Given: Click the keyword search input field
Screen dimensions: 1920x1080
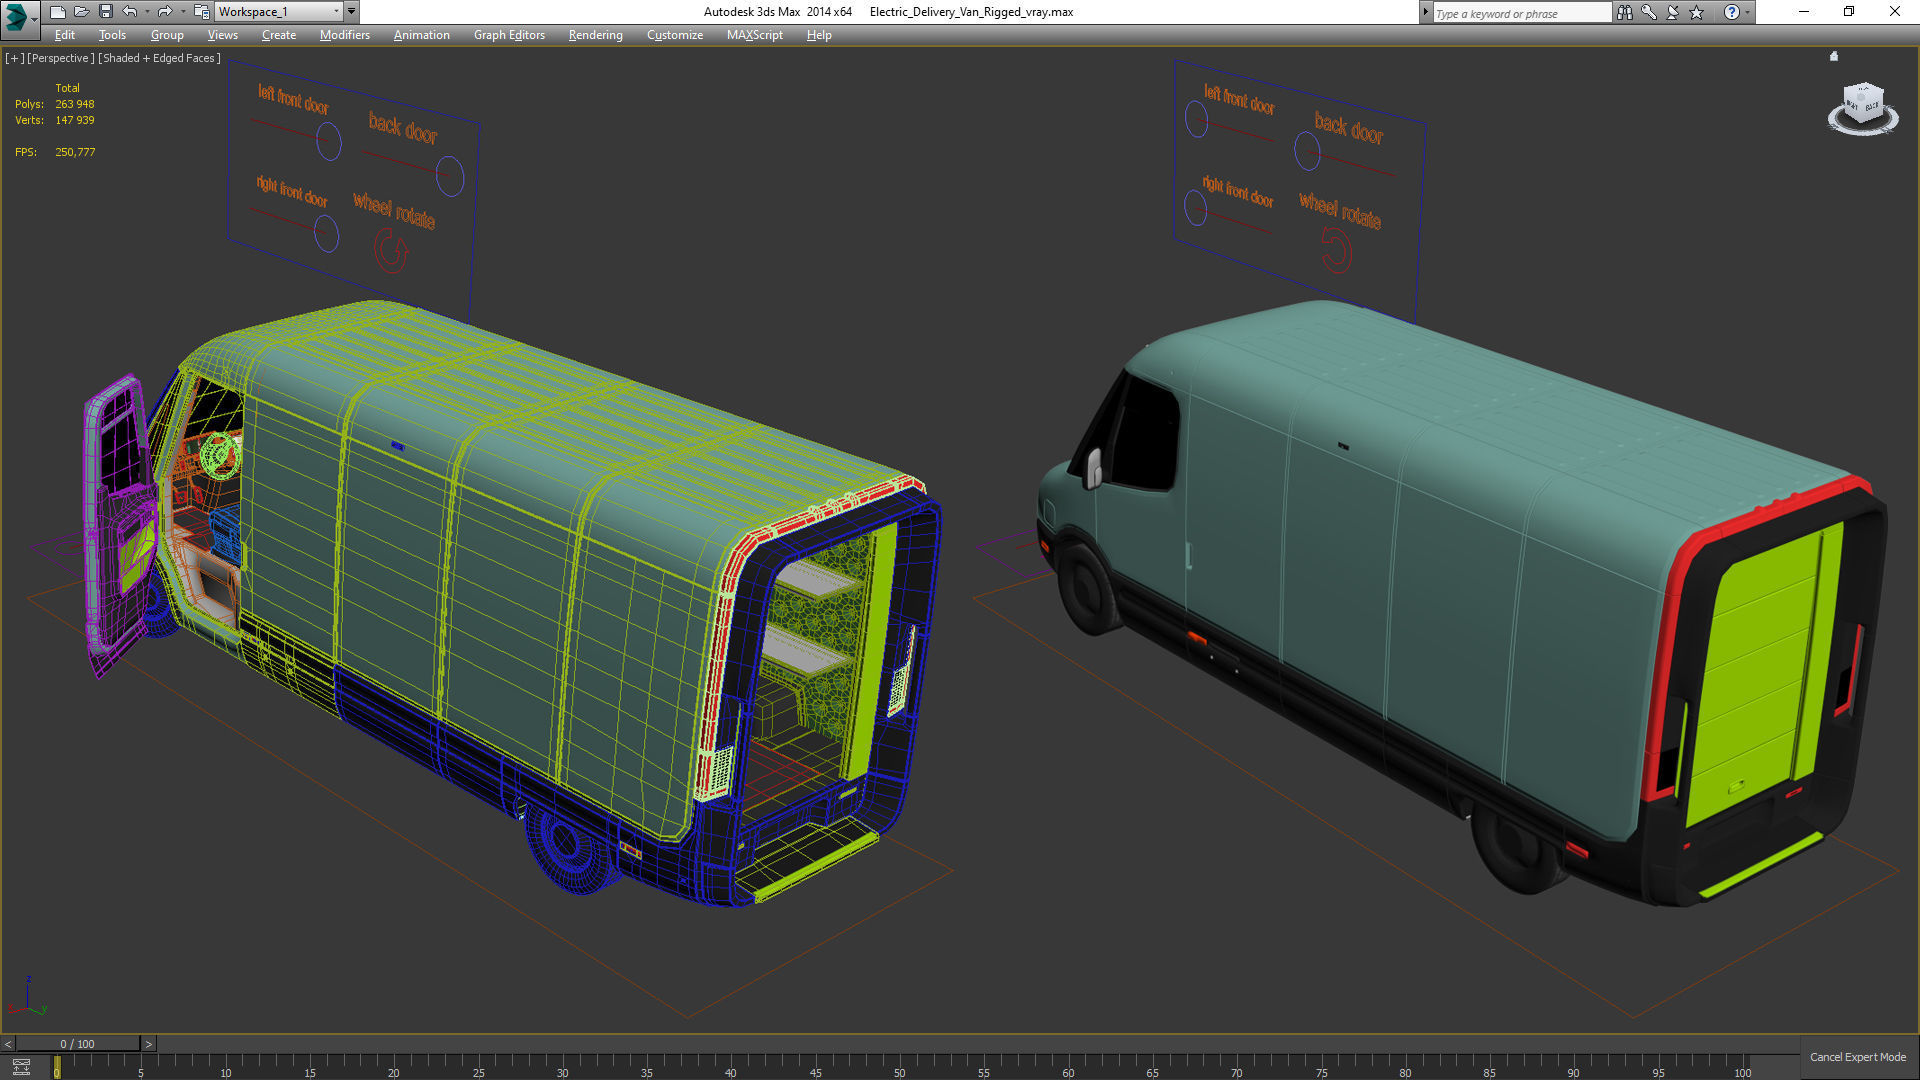Looking at the screenshot, I should [x=1522, y=13].
